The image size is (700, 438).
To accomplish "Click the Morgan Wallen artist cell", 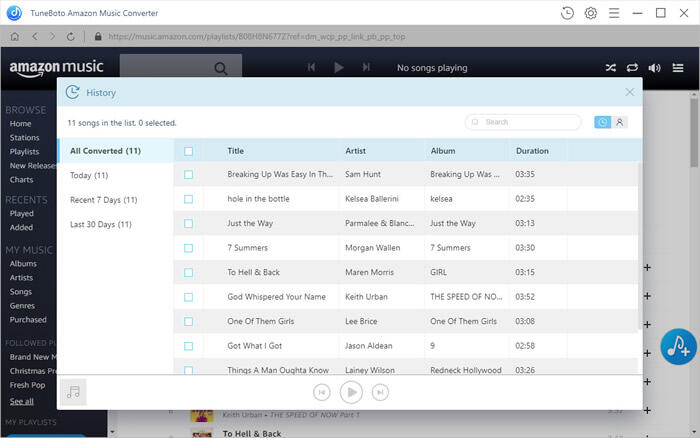I will 372,248.
